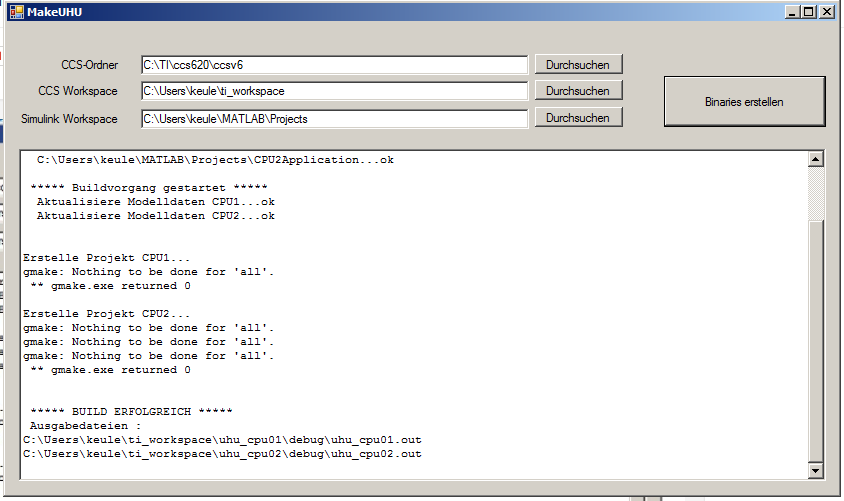Click the 'Buildvorgang gestartet' log line
Image resolution: width=844 pixels, height=501 pixels.
(x=149, y=188)
